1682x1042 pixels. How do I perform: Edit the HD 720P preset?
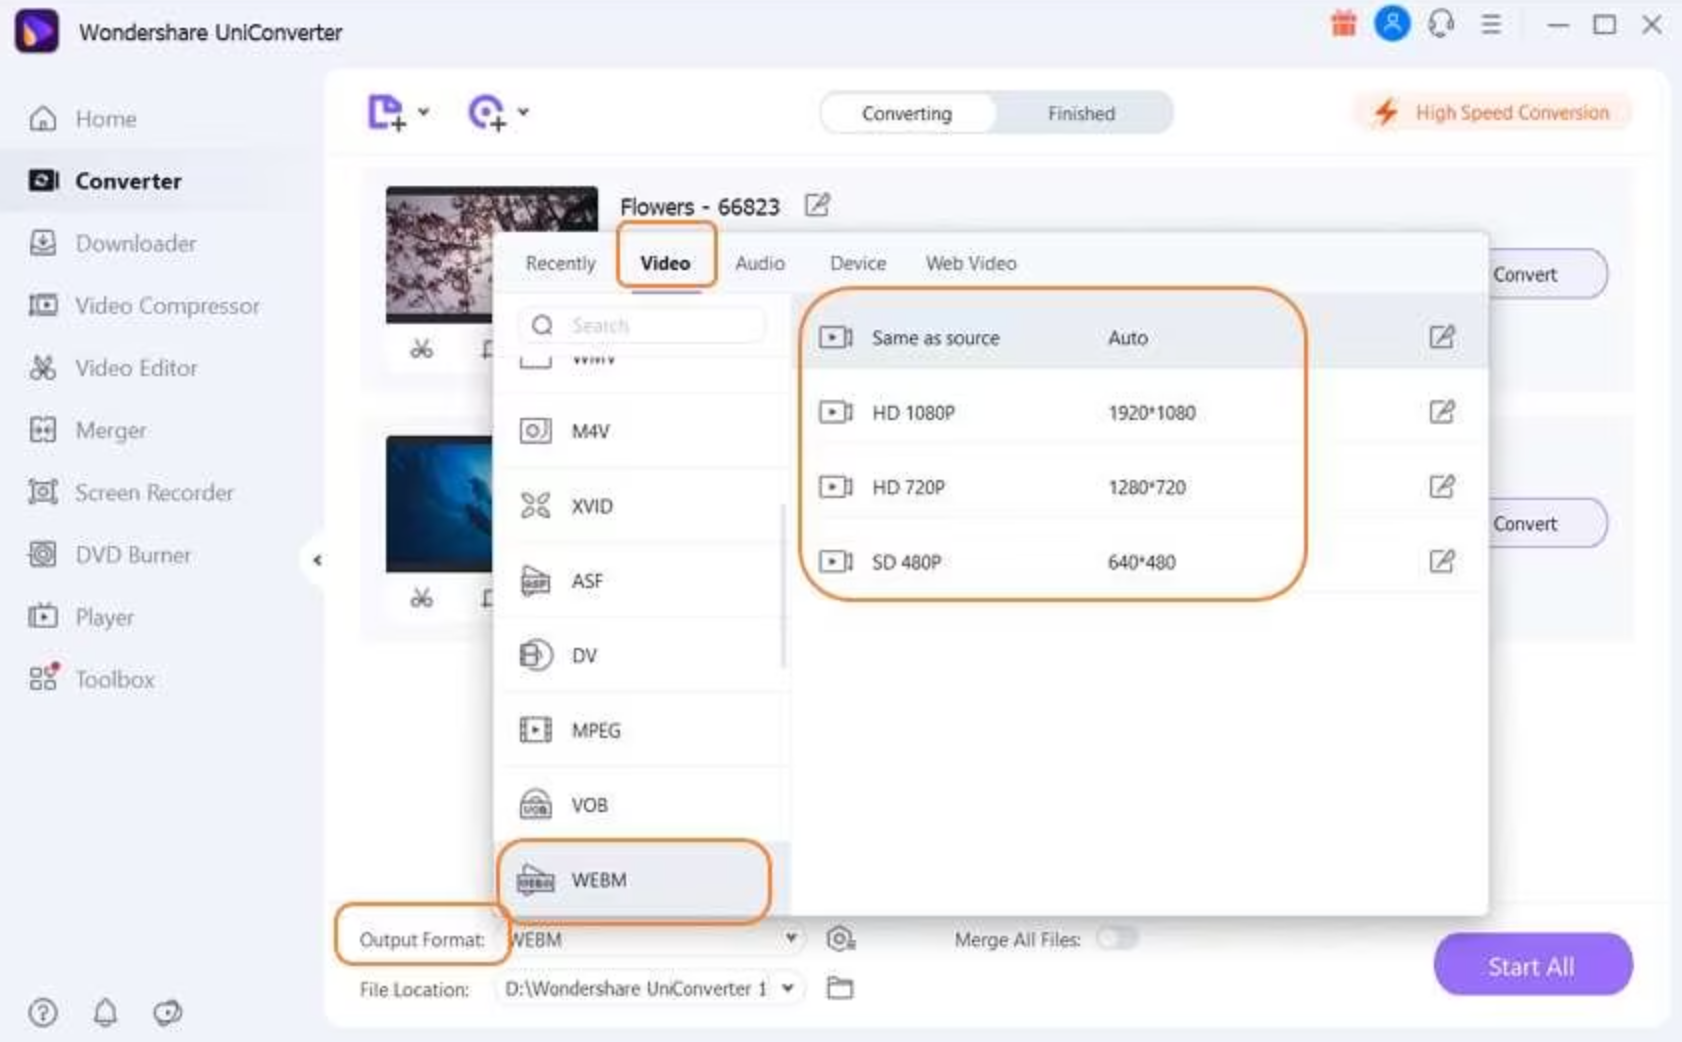[x=1441, y=487]
